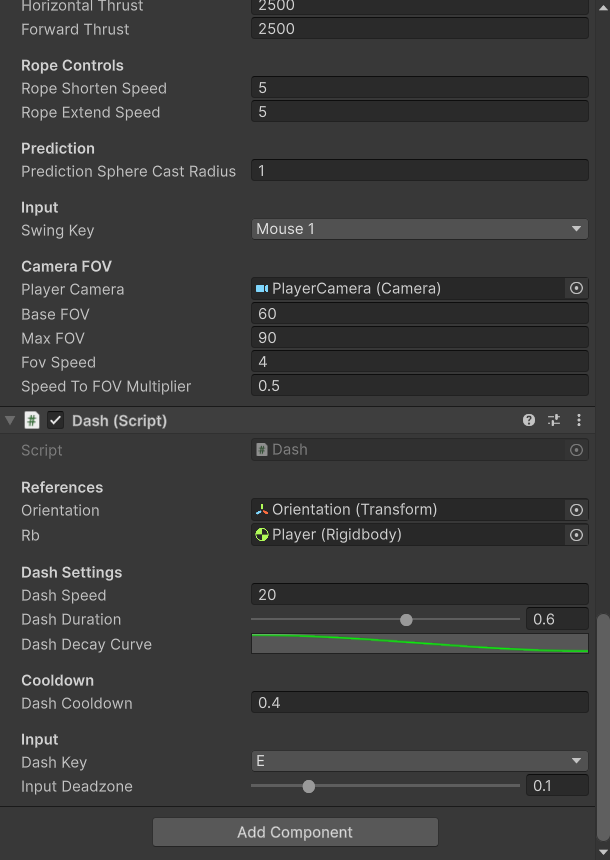
Task: Click the Dash Duration slider handle
Action: (x=406, y=620)
